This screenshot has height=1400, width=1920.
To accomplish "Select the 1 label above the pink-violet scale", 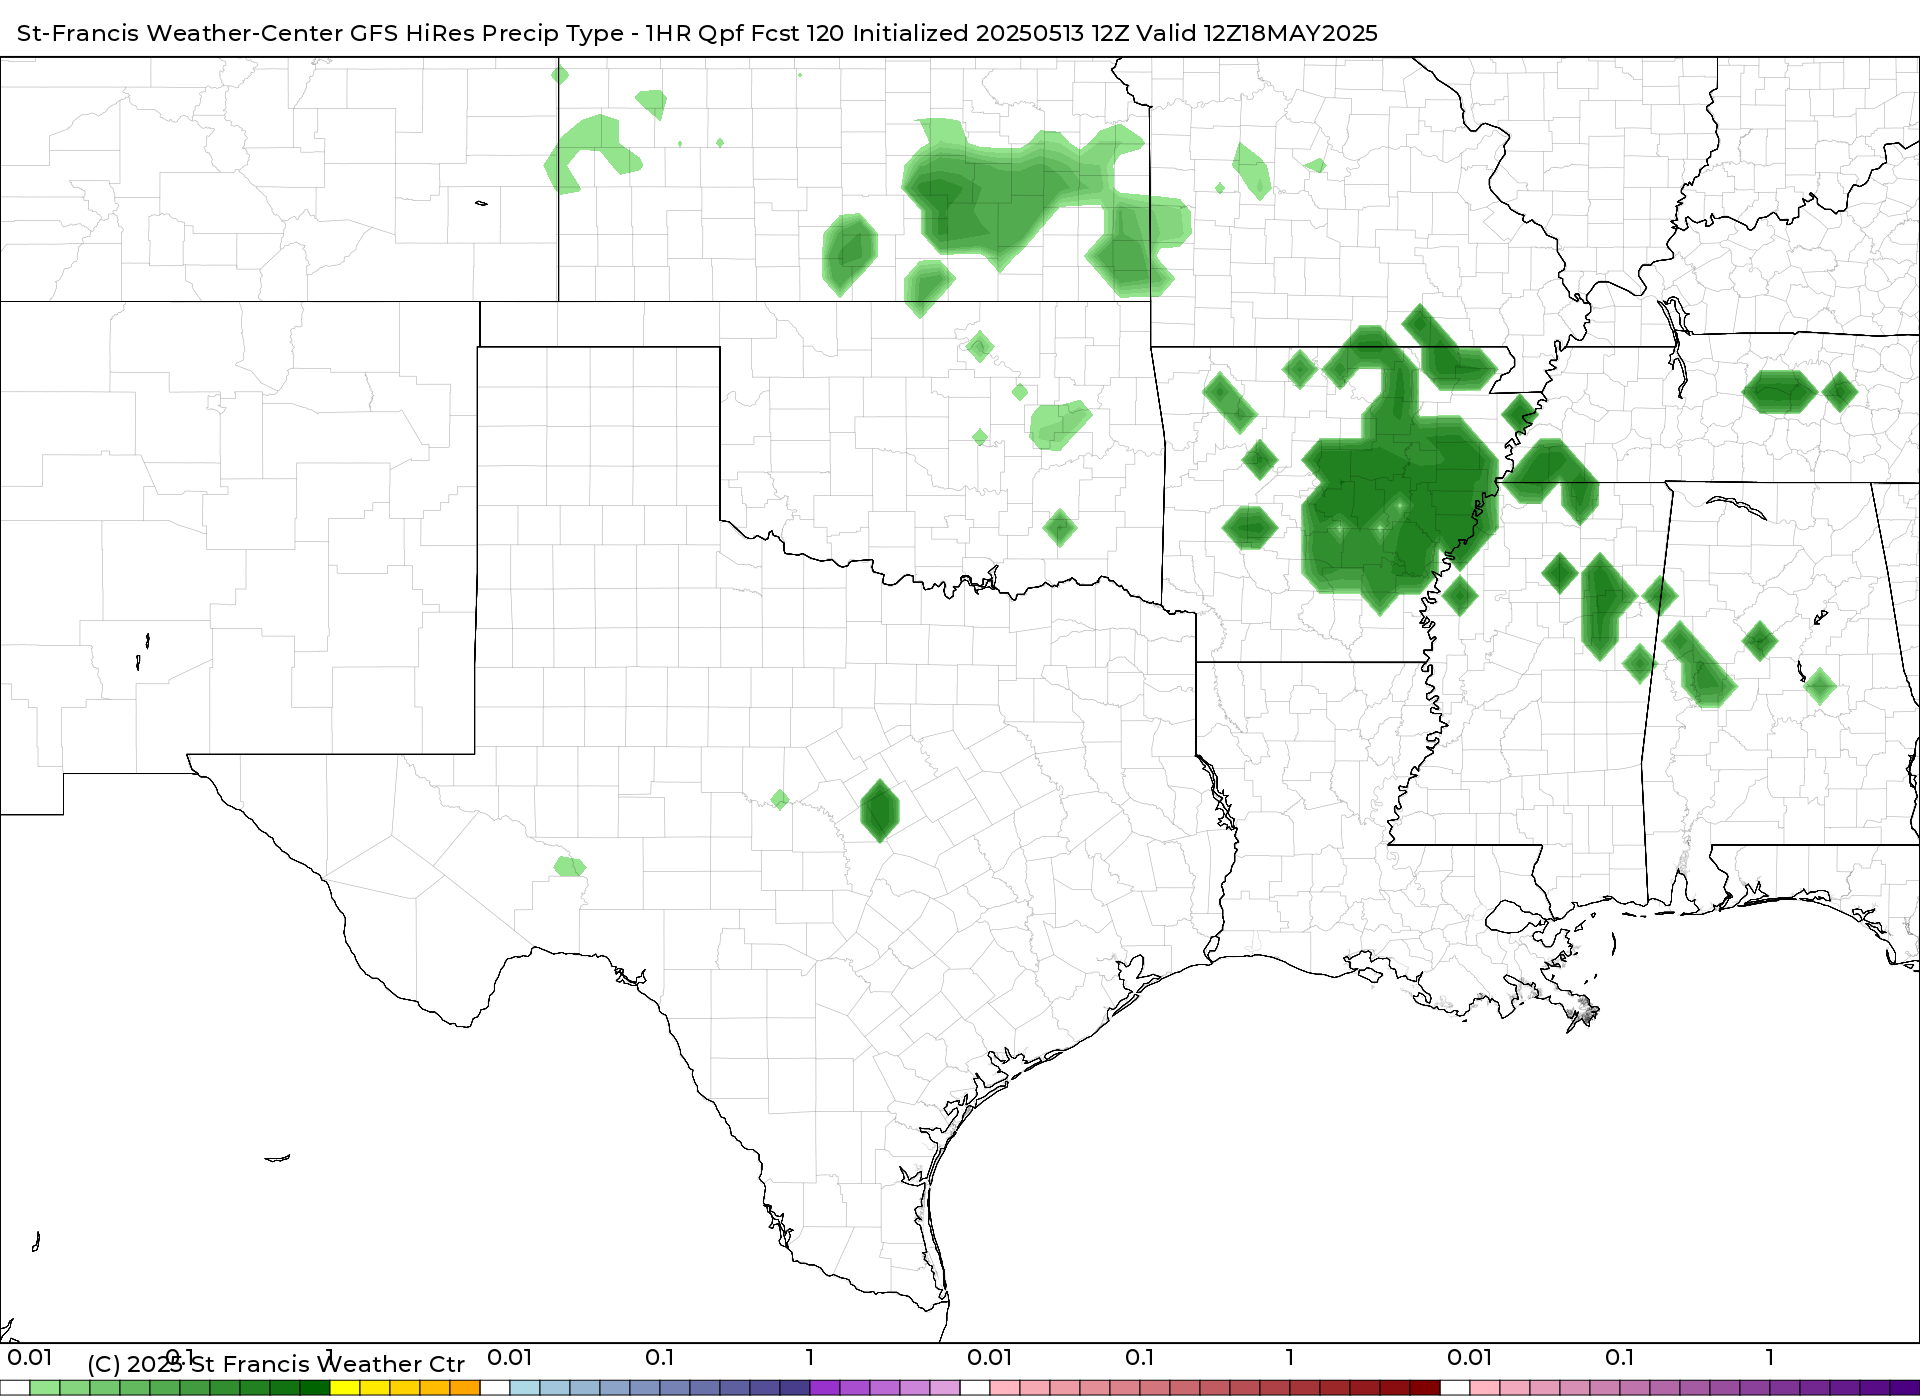I will (x=1770, y=1357).
